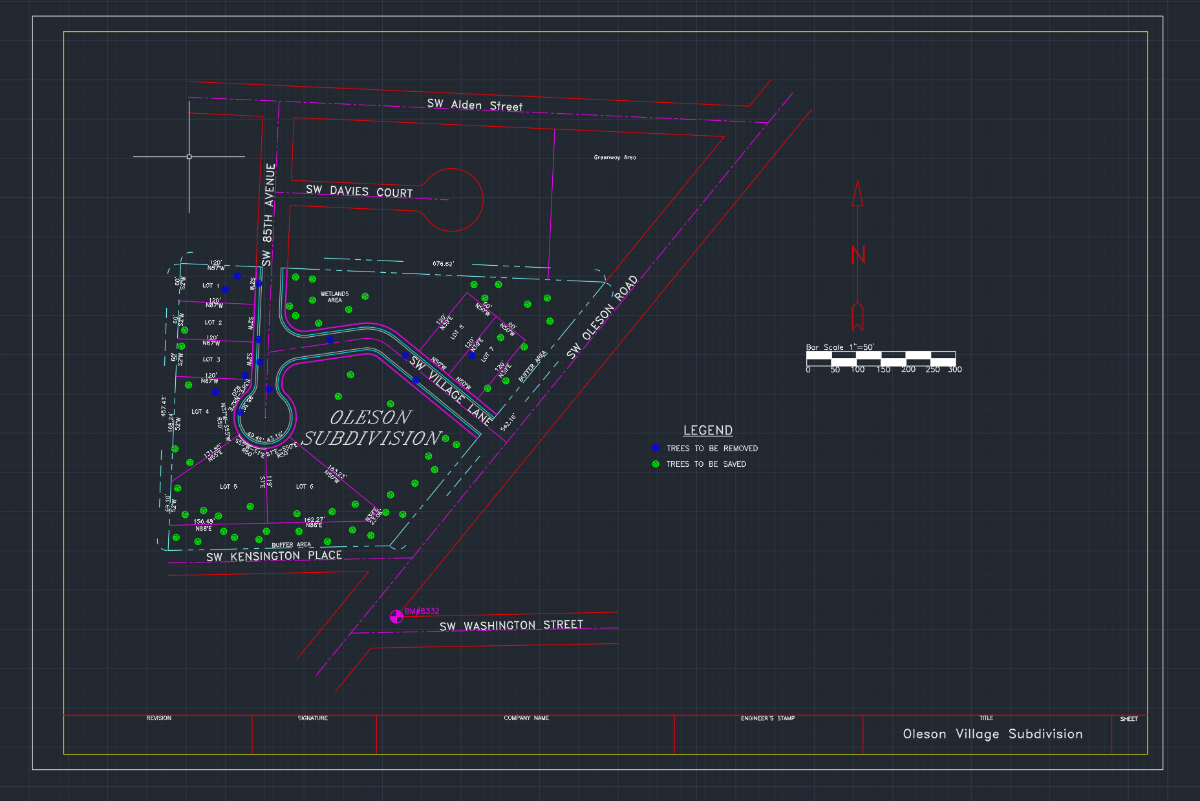The height and width of the screenshot is (801, 1200).
Task: Click the Bar Scale 1"=50' caption
Action: (x=841, y=347)
